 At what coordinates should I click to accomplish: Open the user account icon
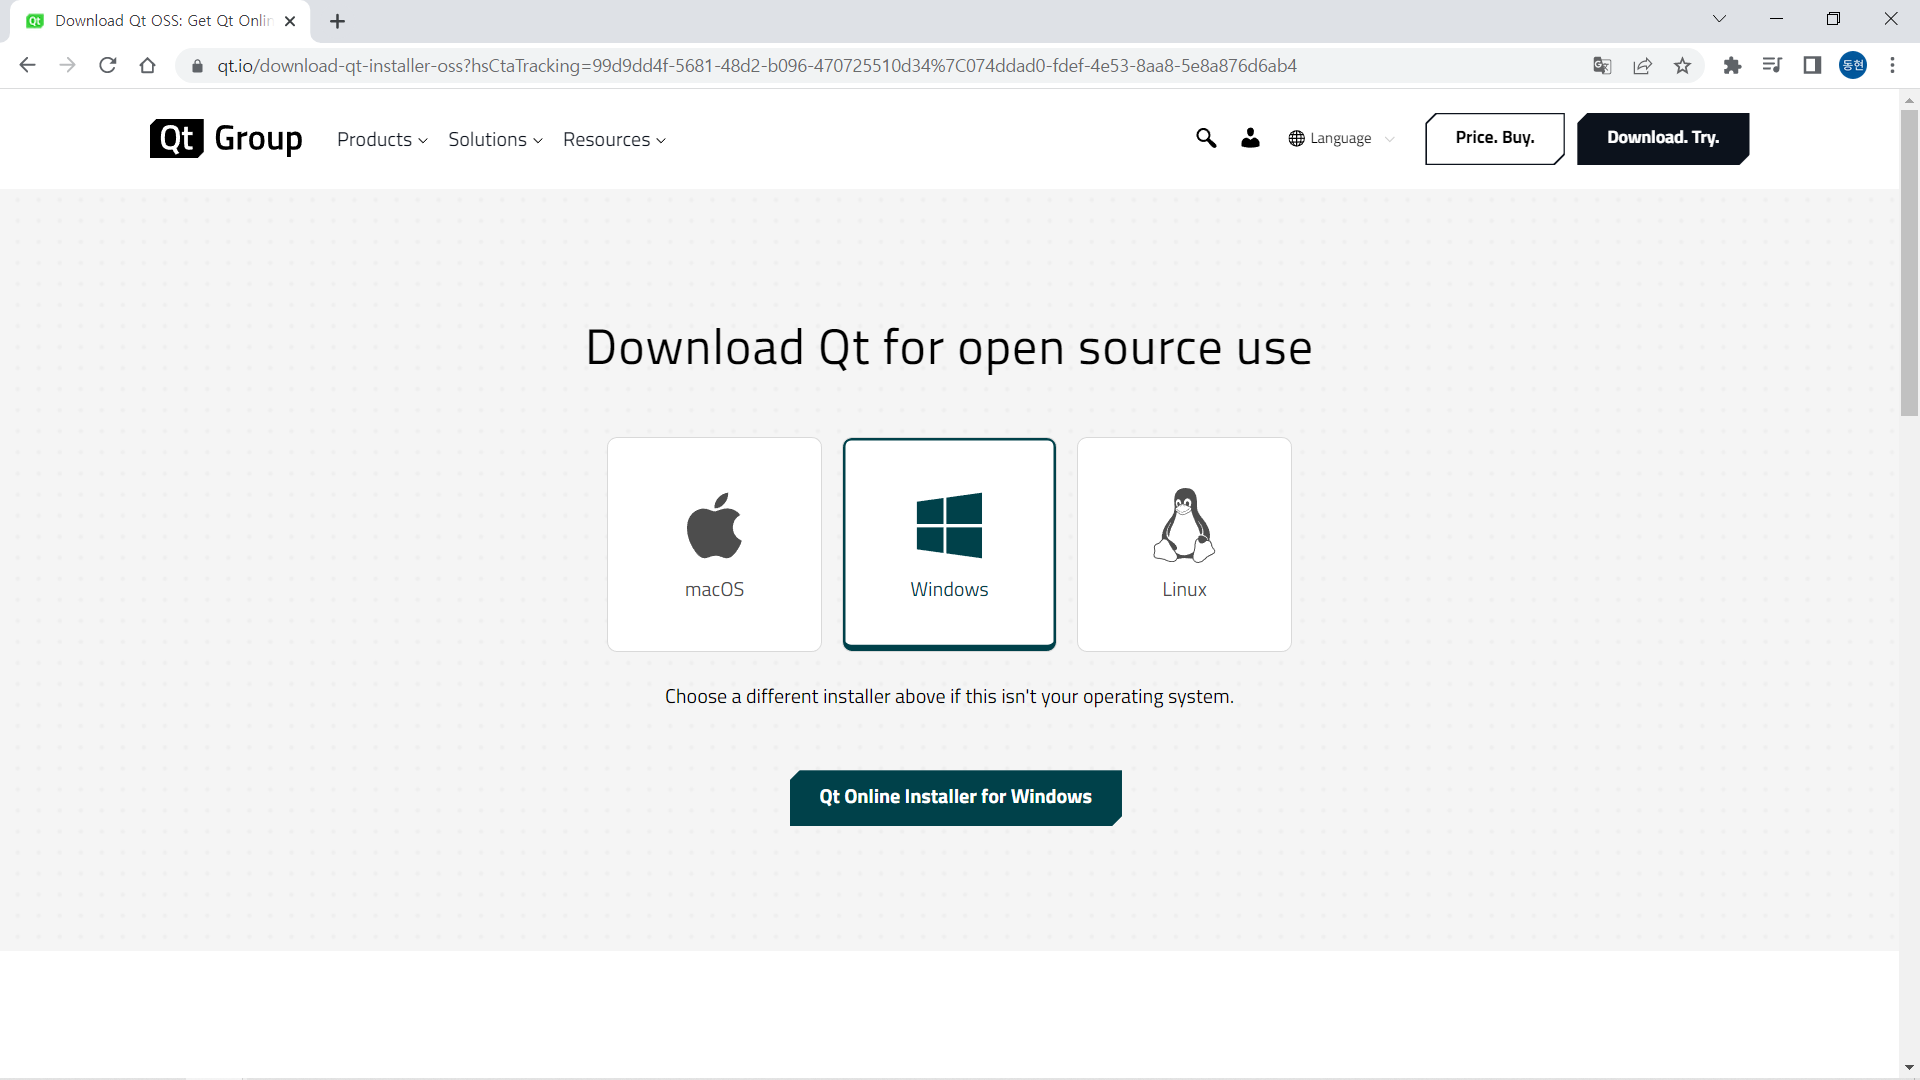click(1250, 138)
